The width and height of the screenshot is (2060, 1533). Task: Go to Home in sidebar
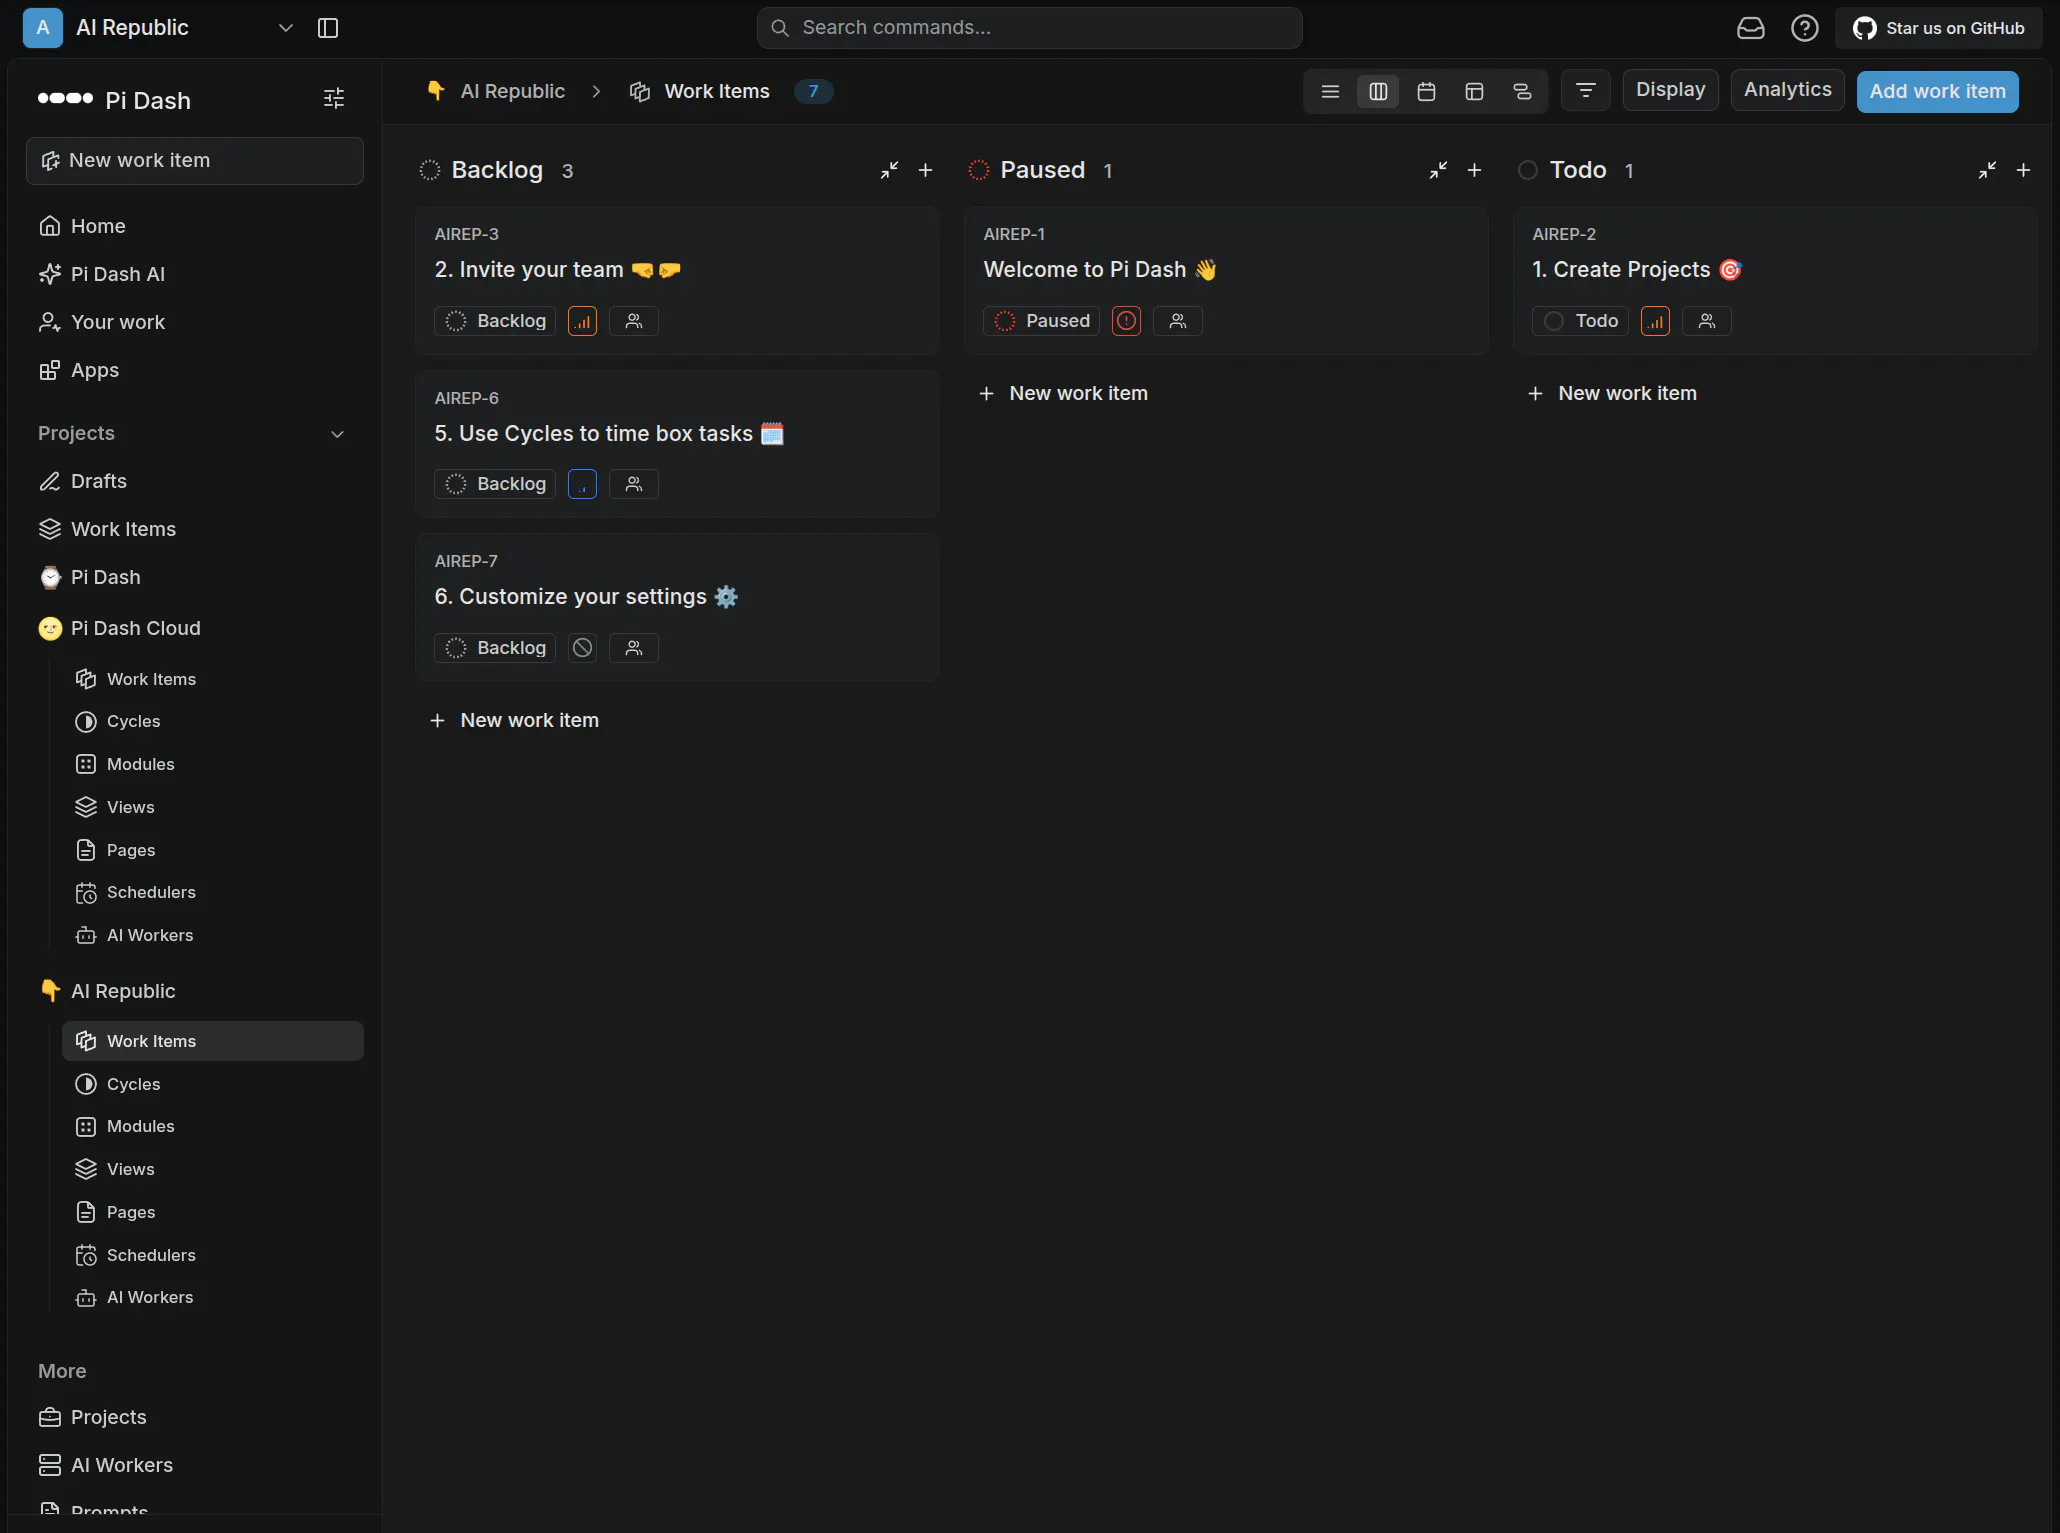point(195,226)
